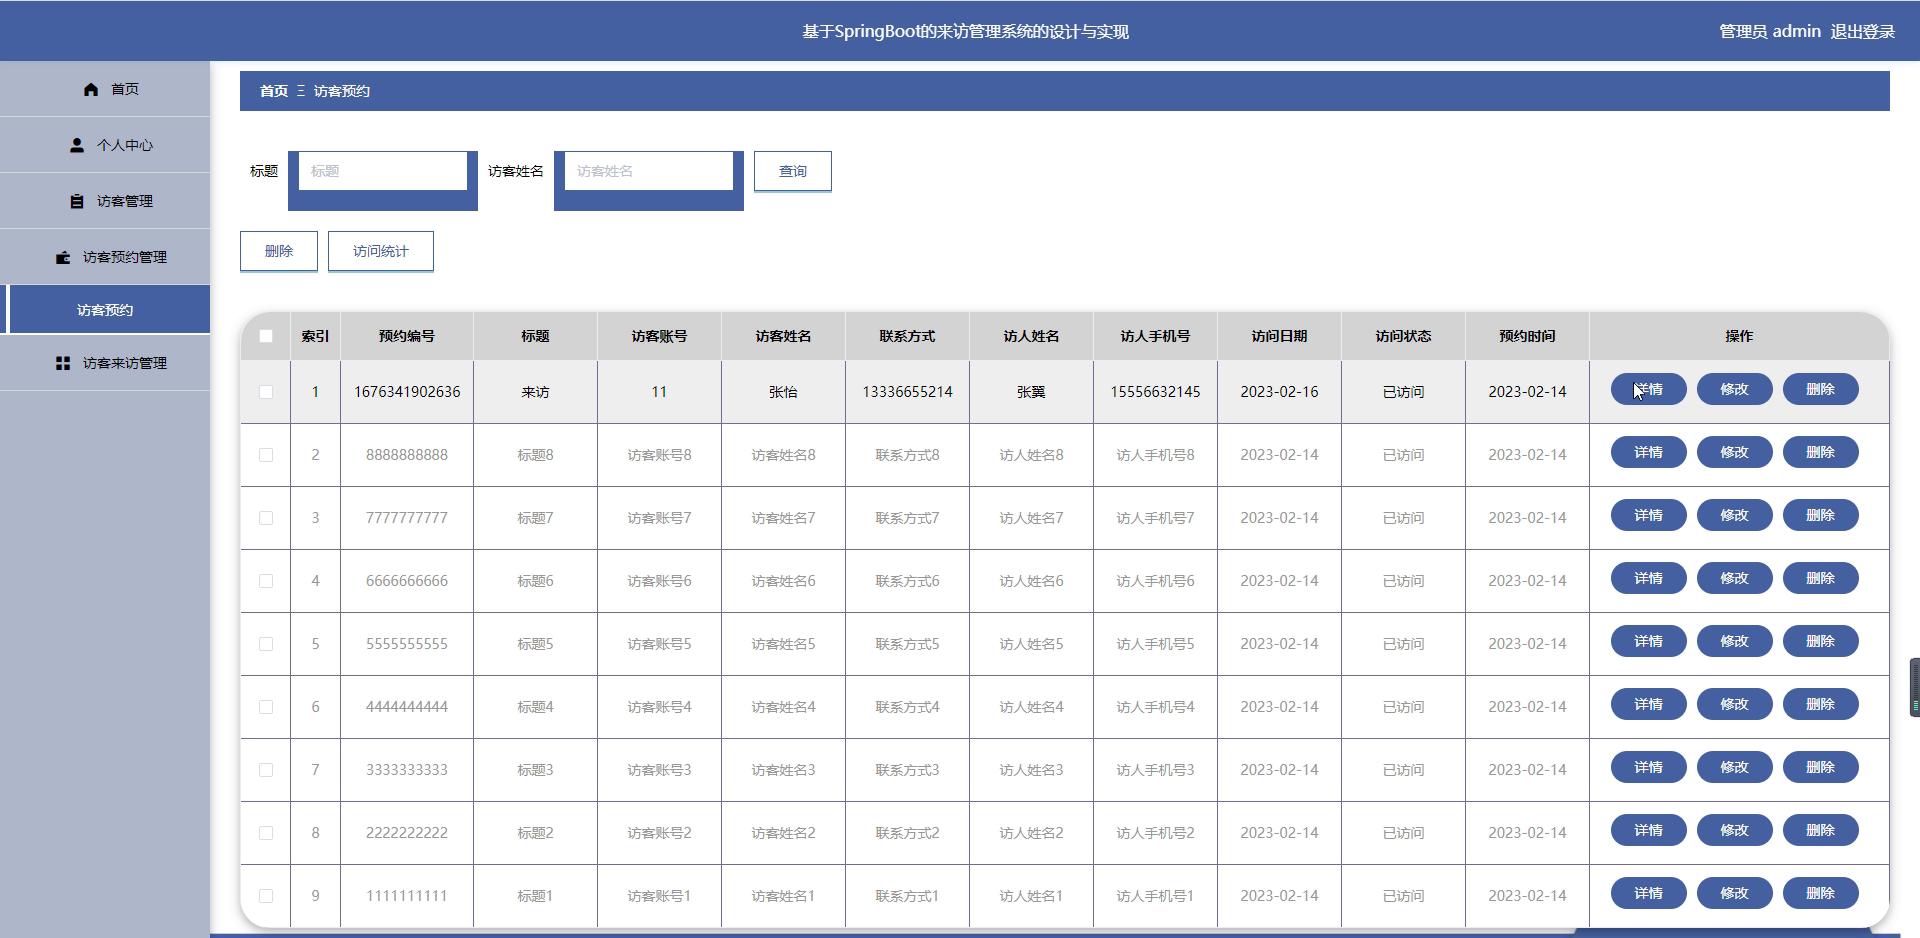Open 首页 in the sidebar menu
Image resolution: width=1920 pixels, height=938 pixels.
click(105, 89)
